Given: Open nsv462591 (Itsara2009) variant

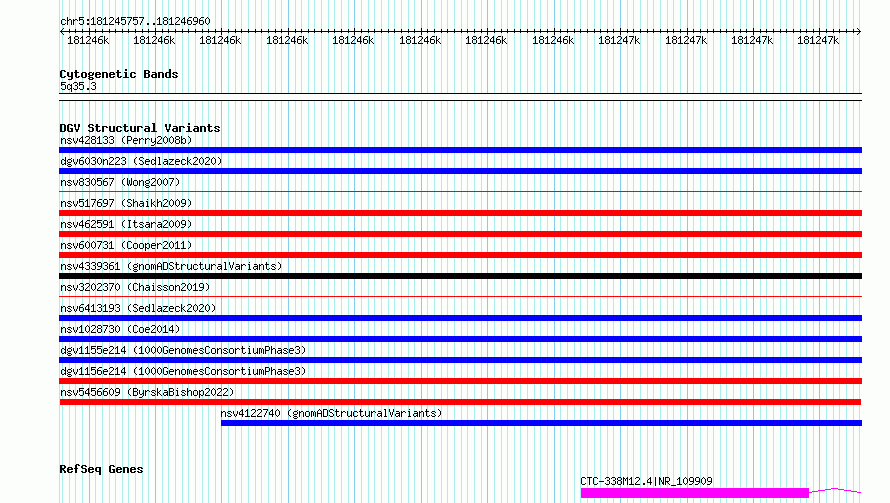Looking at the screenshot, I should [126, 224].
